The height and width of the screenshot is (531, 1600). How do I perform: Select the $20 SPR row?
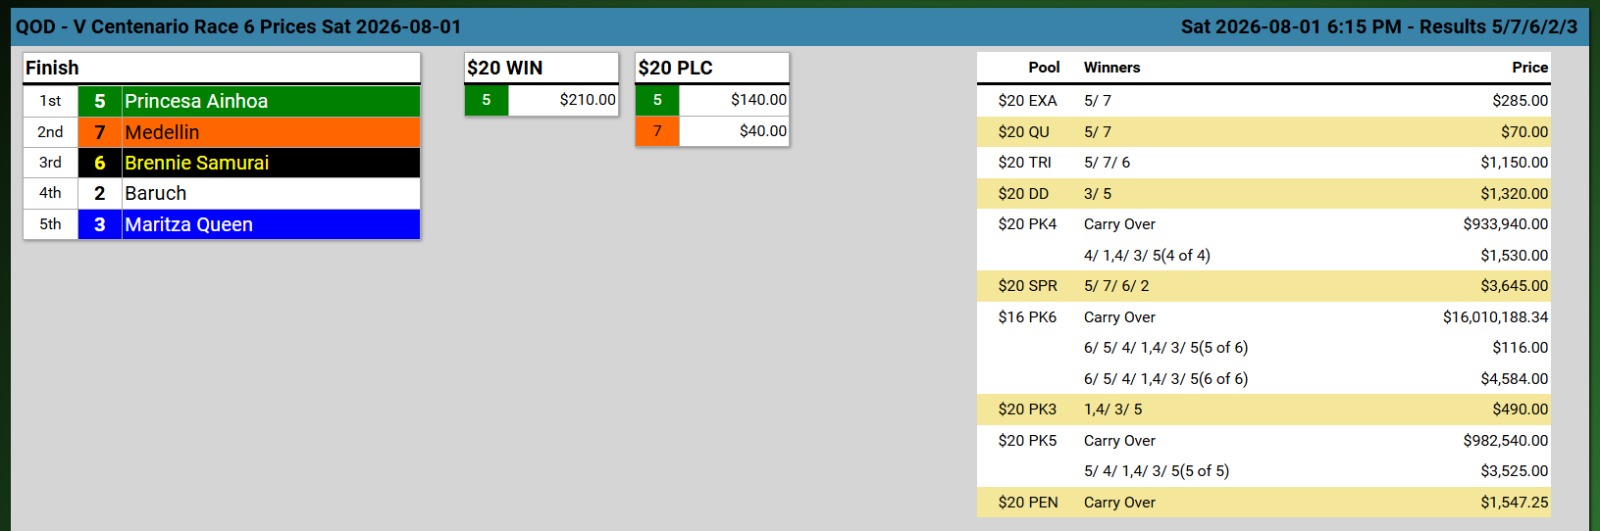1264,286
